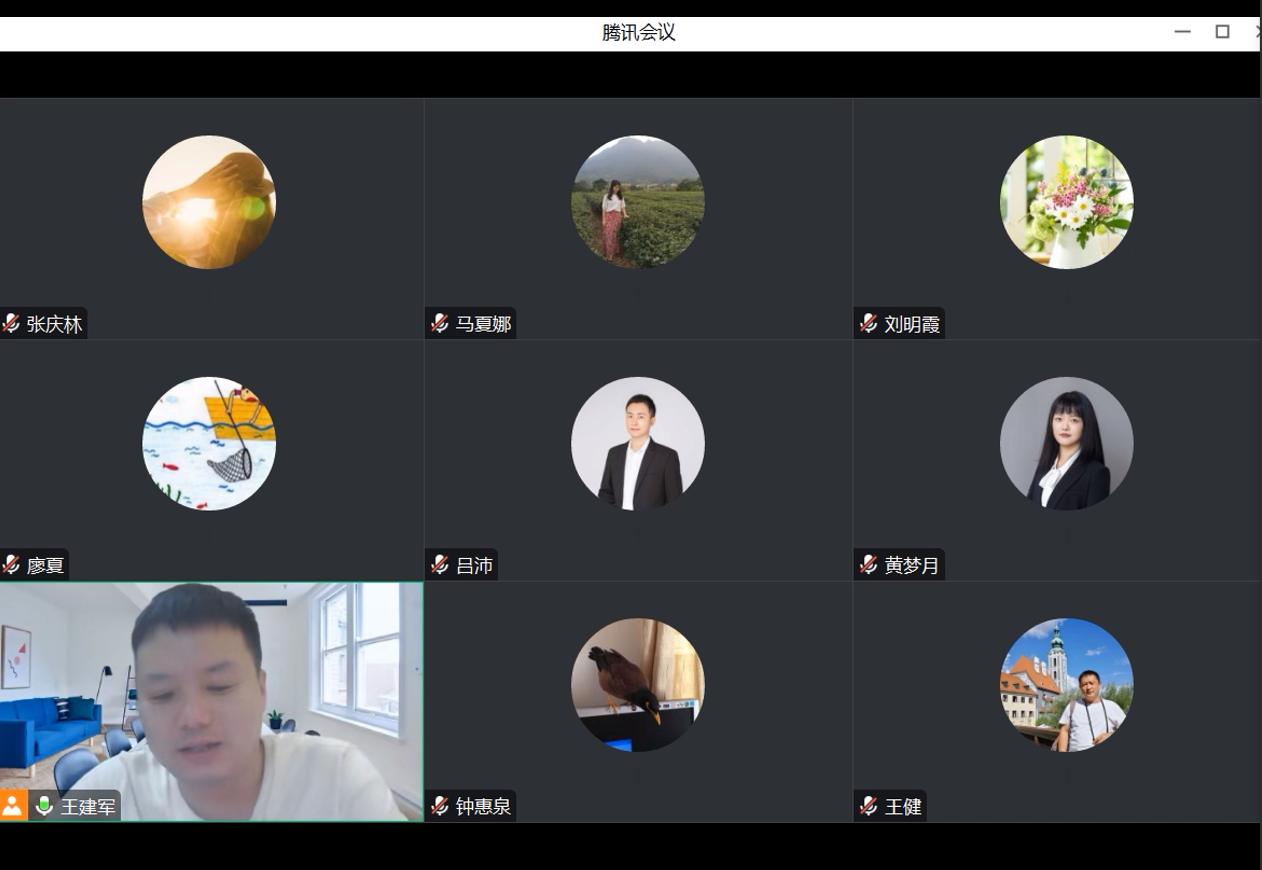1262x870 pixels.
Task: Click the muted mic icon beside 吕沛
Action: coord(440,565)
